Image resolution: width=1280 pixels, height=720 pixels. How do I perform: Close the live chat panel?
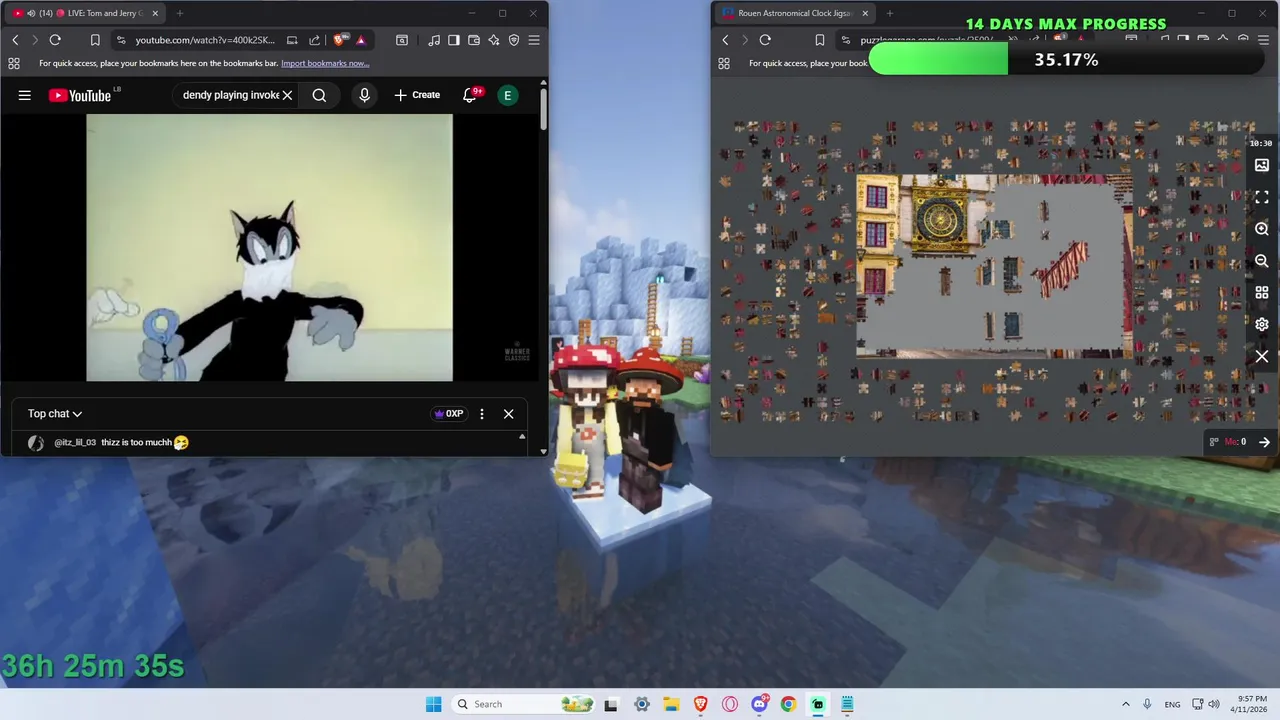[508, 414]
